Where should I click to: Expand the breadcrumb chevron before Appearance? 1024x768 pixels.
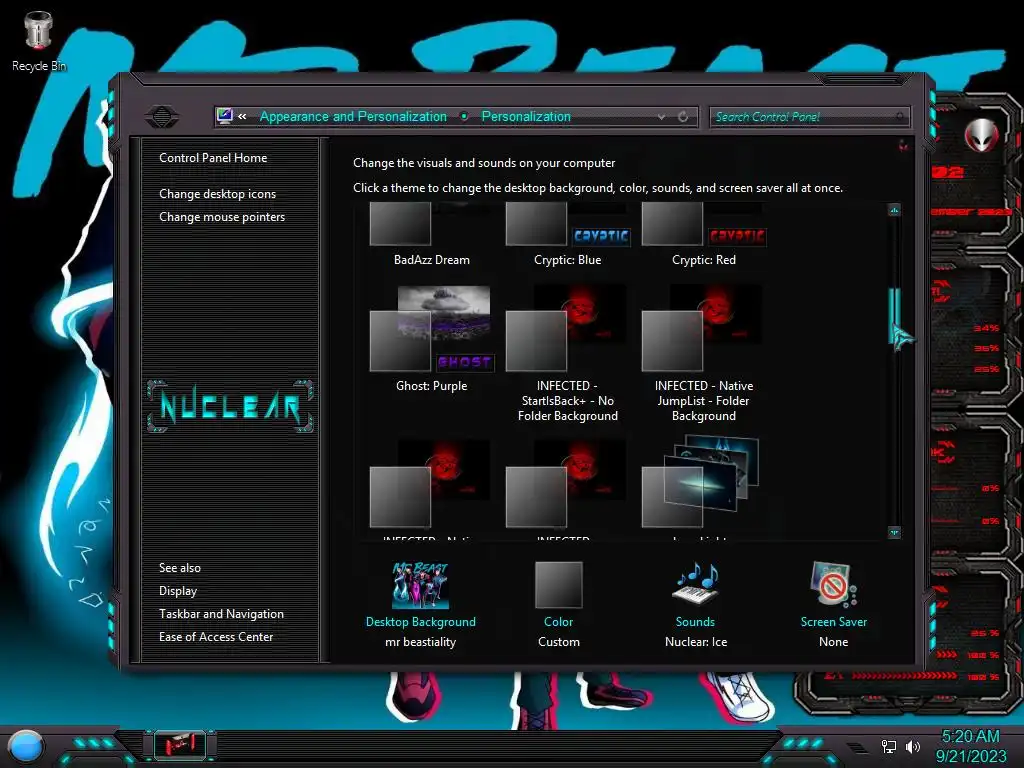pyautogui.click(x=242, y=116)
